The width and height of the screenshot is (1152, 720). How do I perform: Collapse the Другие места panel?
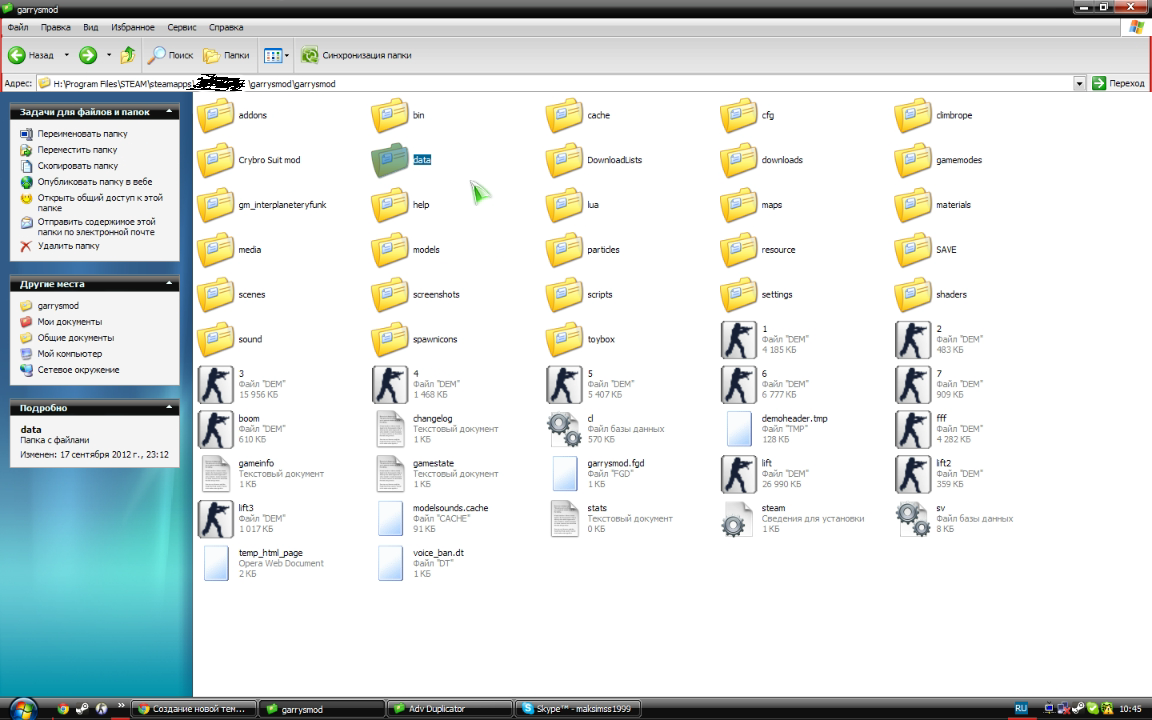pos(169,284)
